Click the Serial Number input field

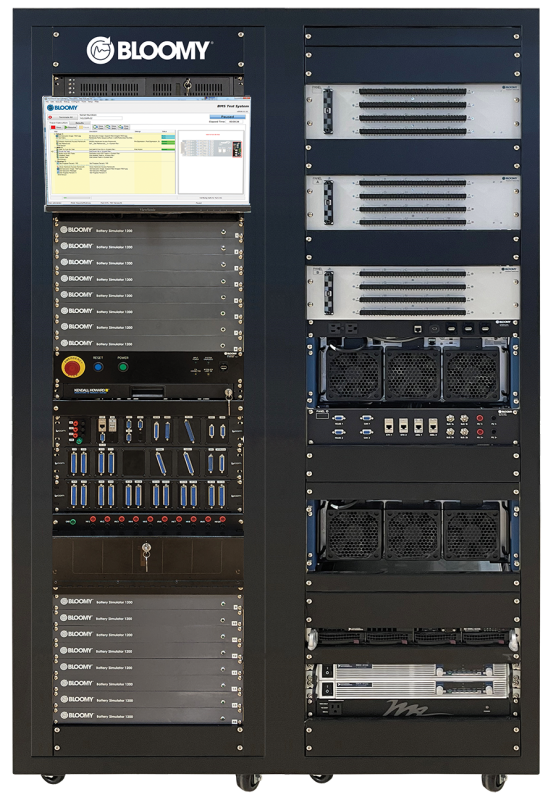[100, 118]
